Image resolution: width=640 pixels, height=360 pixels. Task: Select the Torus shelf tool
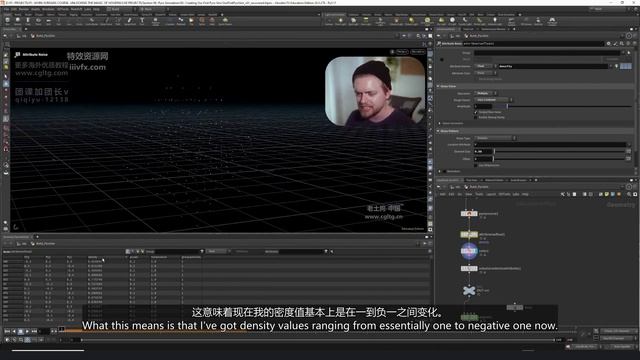point(38,21)
